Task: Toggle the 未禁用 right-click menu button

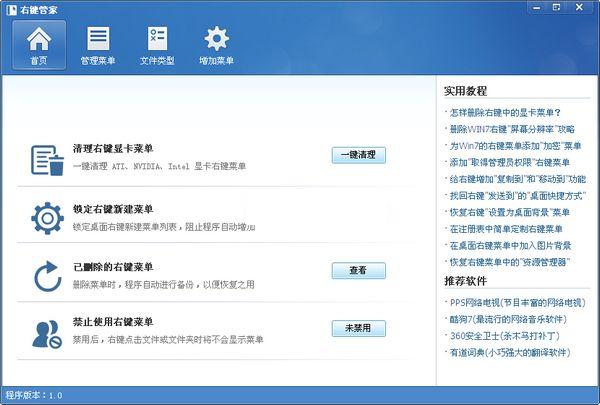Action: tap(358, 328)
